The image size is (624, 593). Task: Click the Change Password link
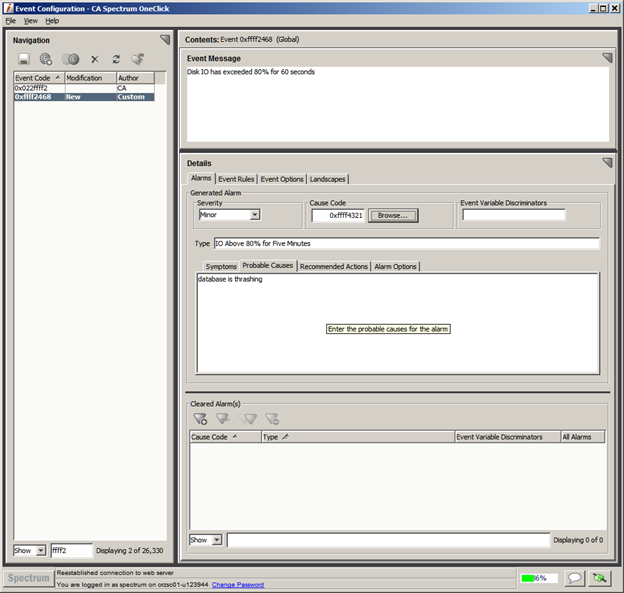[x=238, y=585]
